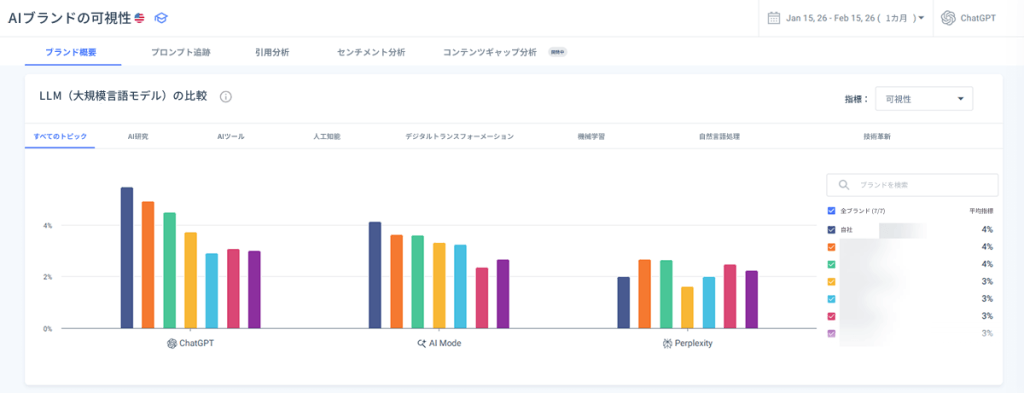This screenshot has height=393, width=1024.
Task: Click the orange bar in Perplexity group
Action: click(645, 294)
